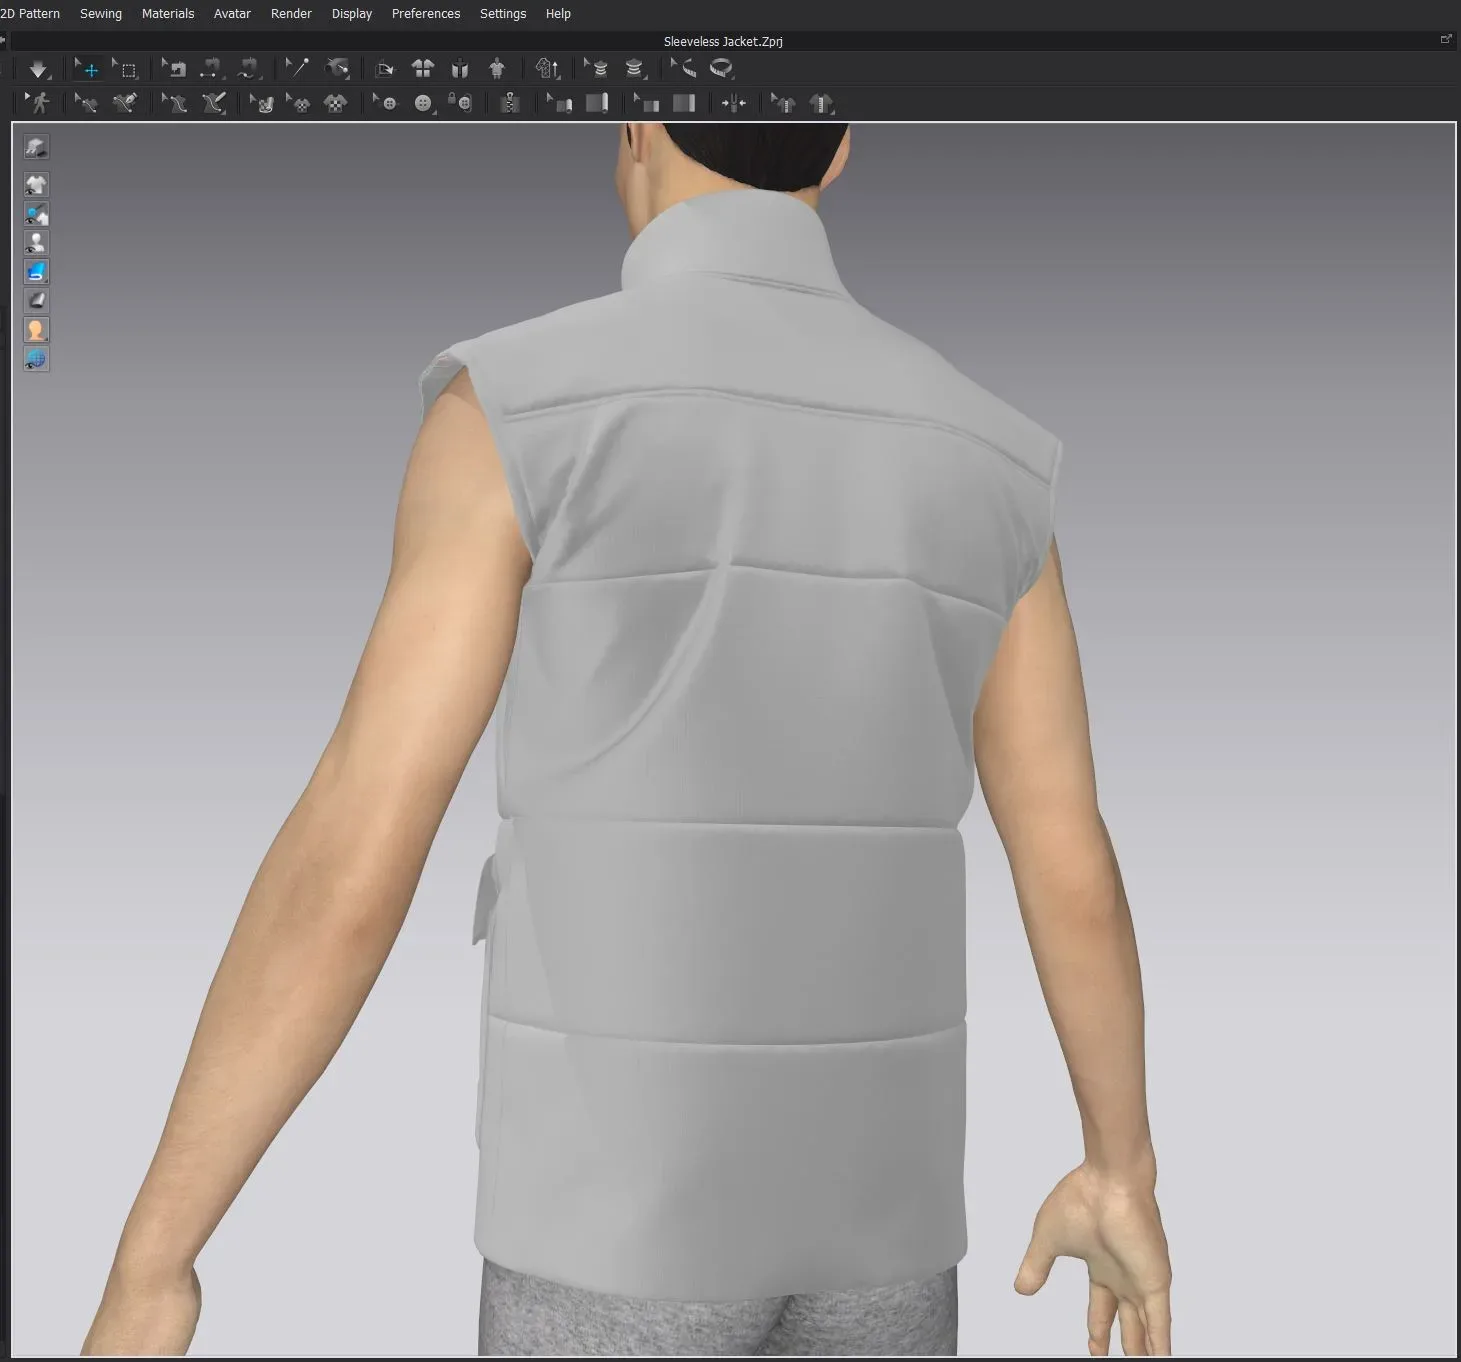Image resolution: width=1461 pixels, height=1362 pixels.
Task: Open the Sewing menu
Action: (101, 14)
